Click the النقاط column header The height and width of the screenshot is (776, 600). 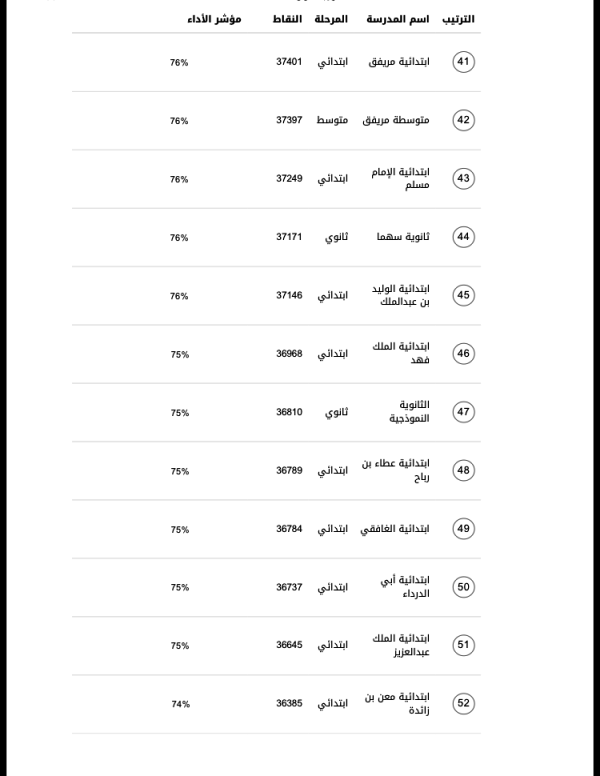point(287,19)
